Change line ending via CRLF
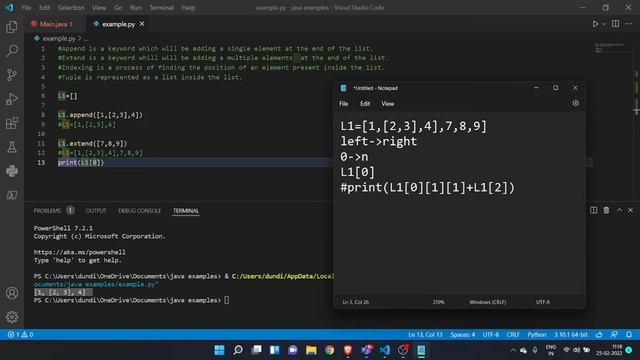 click(x=513, y=335)
